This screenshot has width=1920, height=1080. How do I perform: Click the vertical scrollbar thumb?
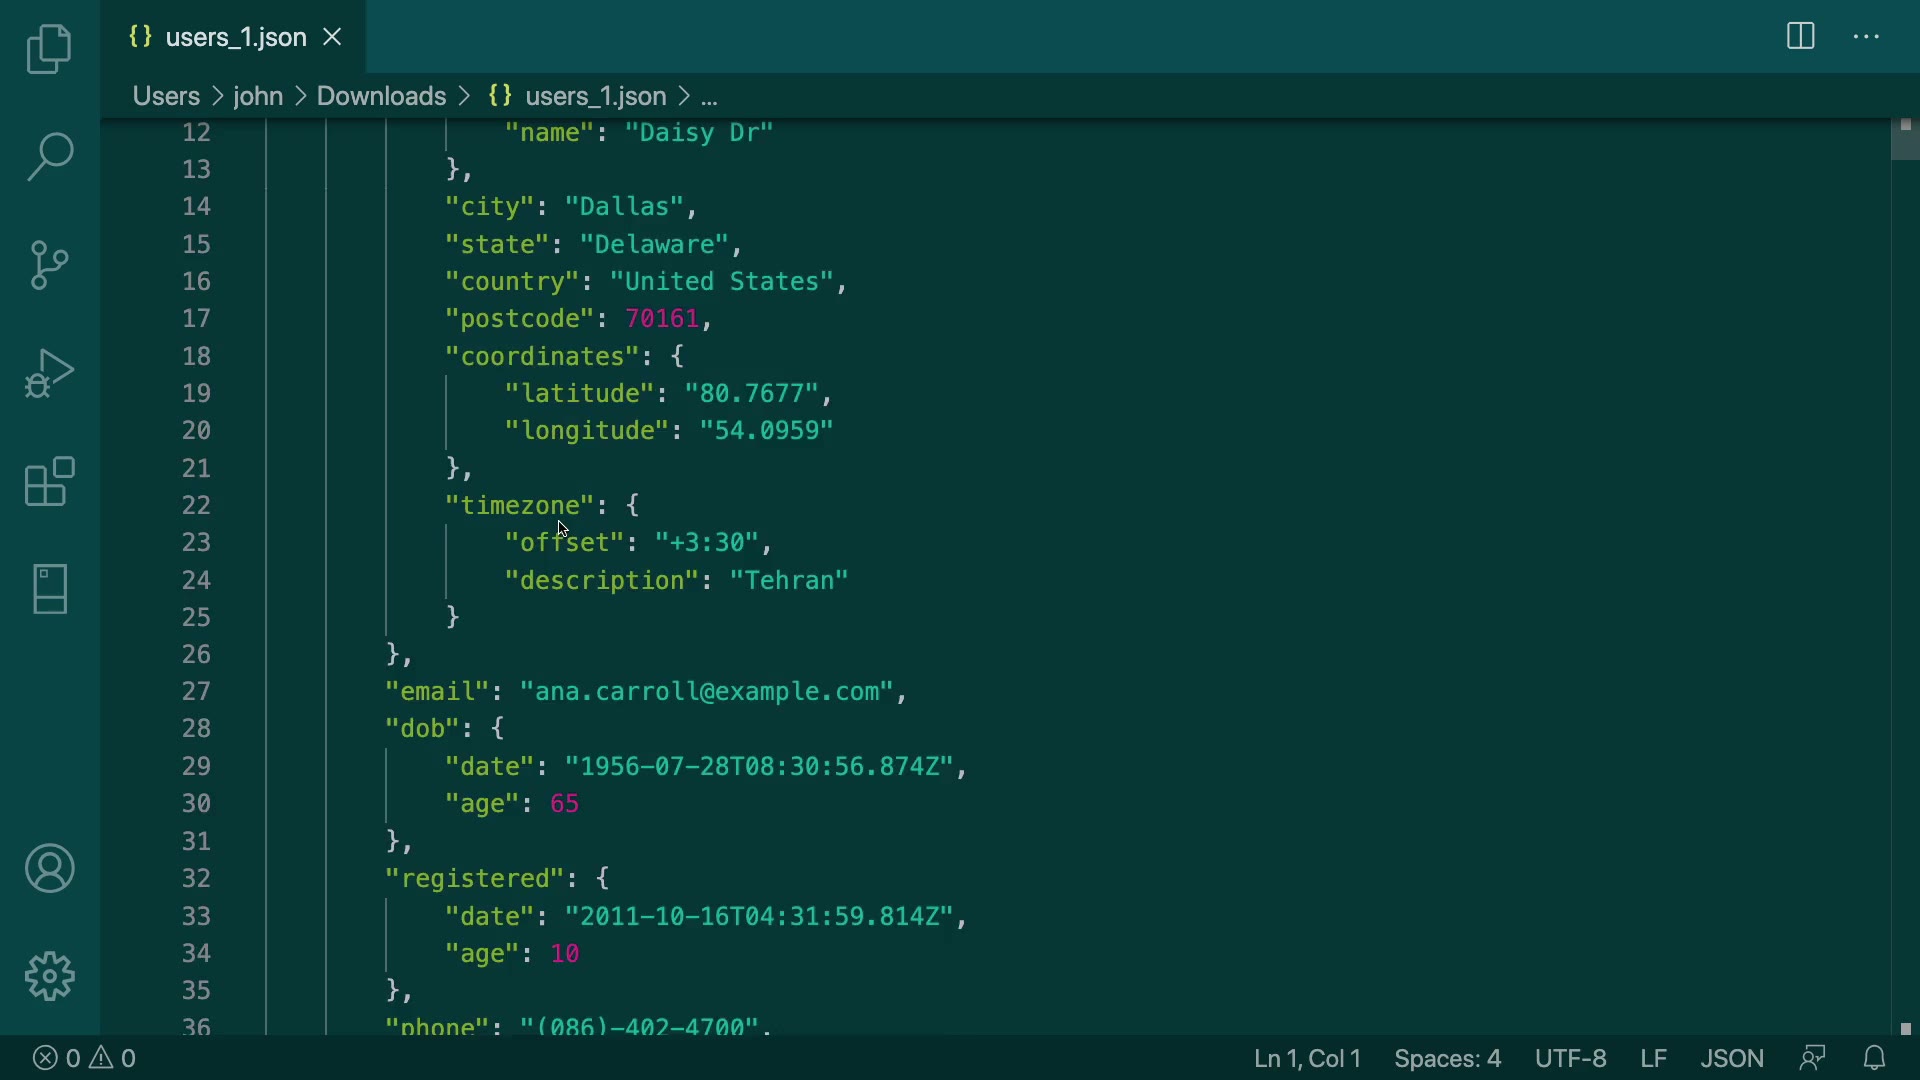tap(1904, 140)
